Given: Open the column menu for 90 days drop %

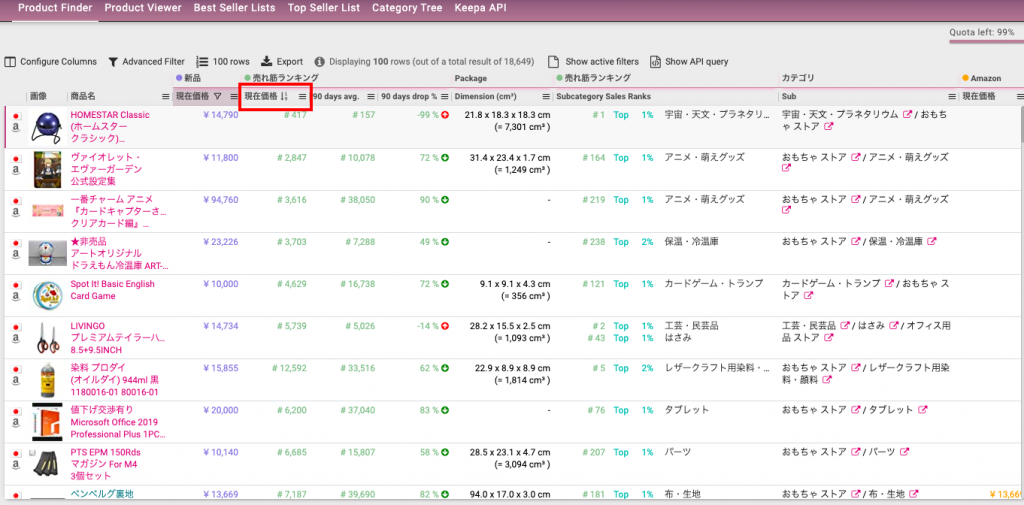Looking at the screenshot, I should [x=444, y=97].
